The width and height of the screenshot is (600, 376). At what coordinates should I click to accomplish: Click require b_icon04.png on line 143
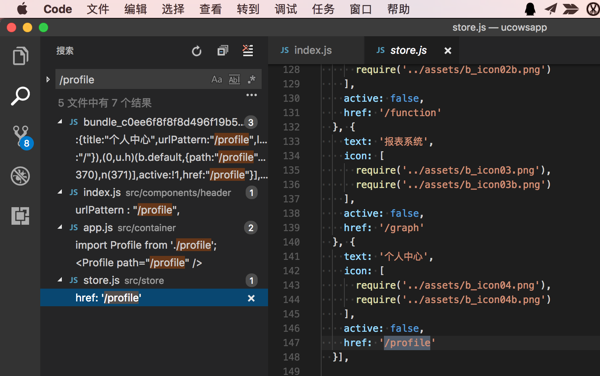453,285
